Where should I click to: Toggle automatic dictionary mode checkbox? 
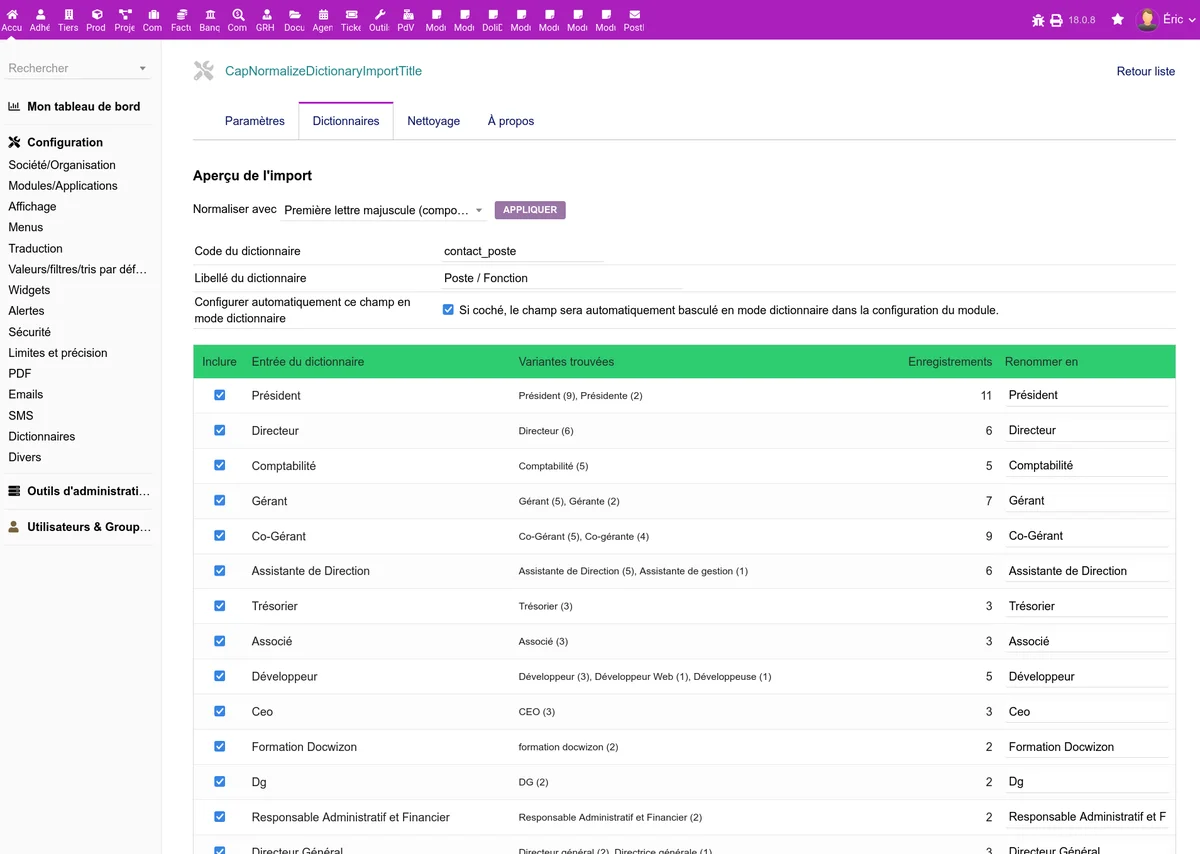pyautogui.click(x=448, y=310)
